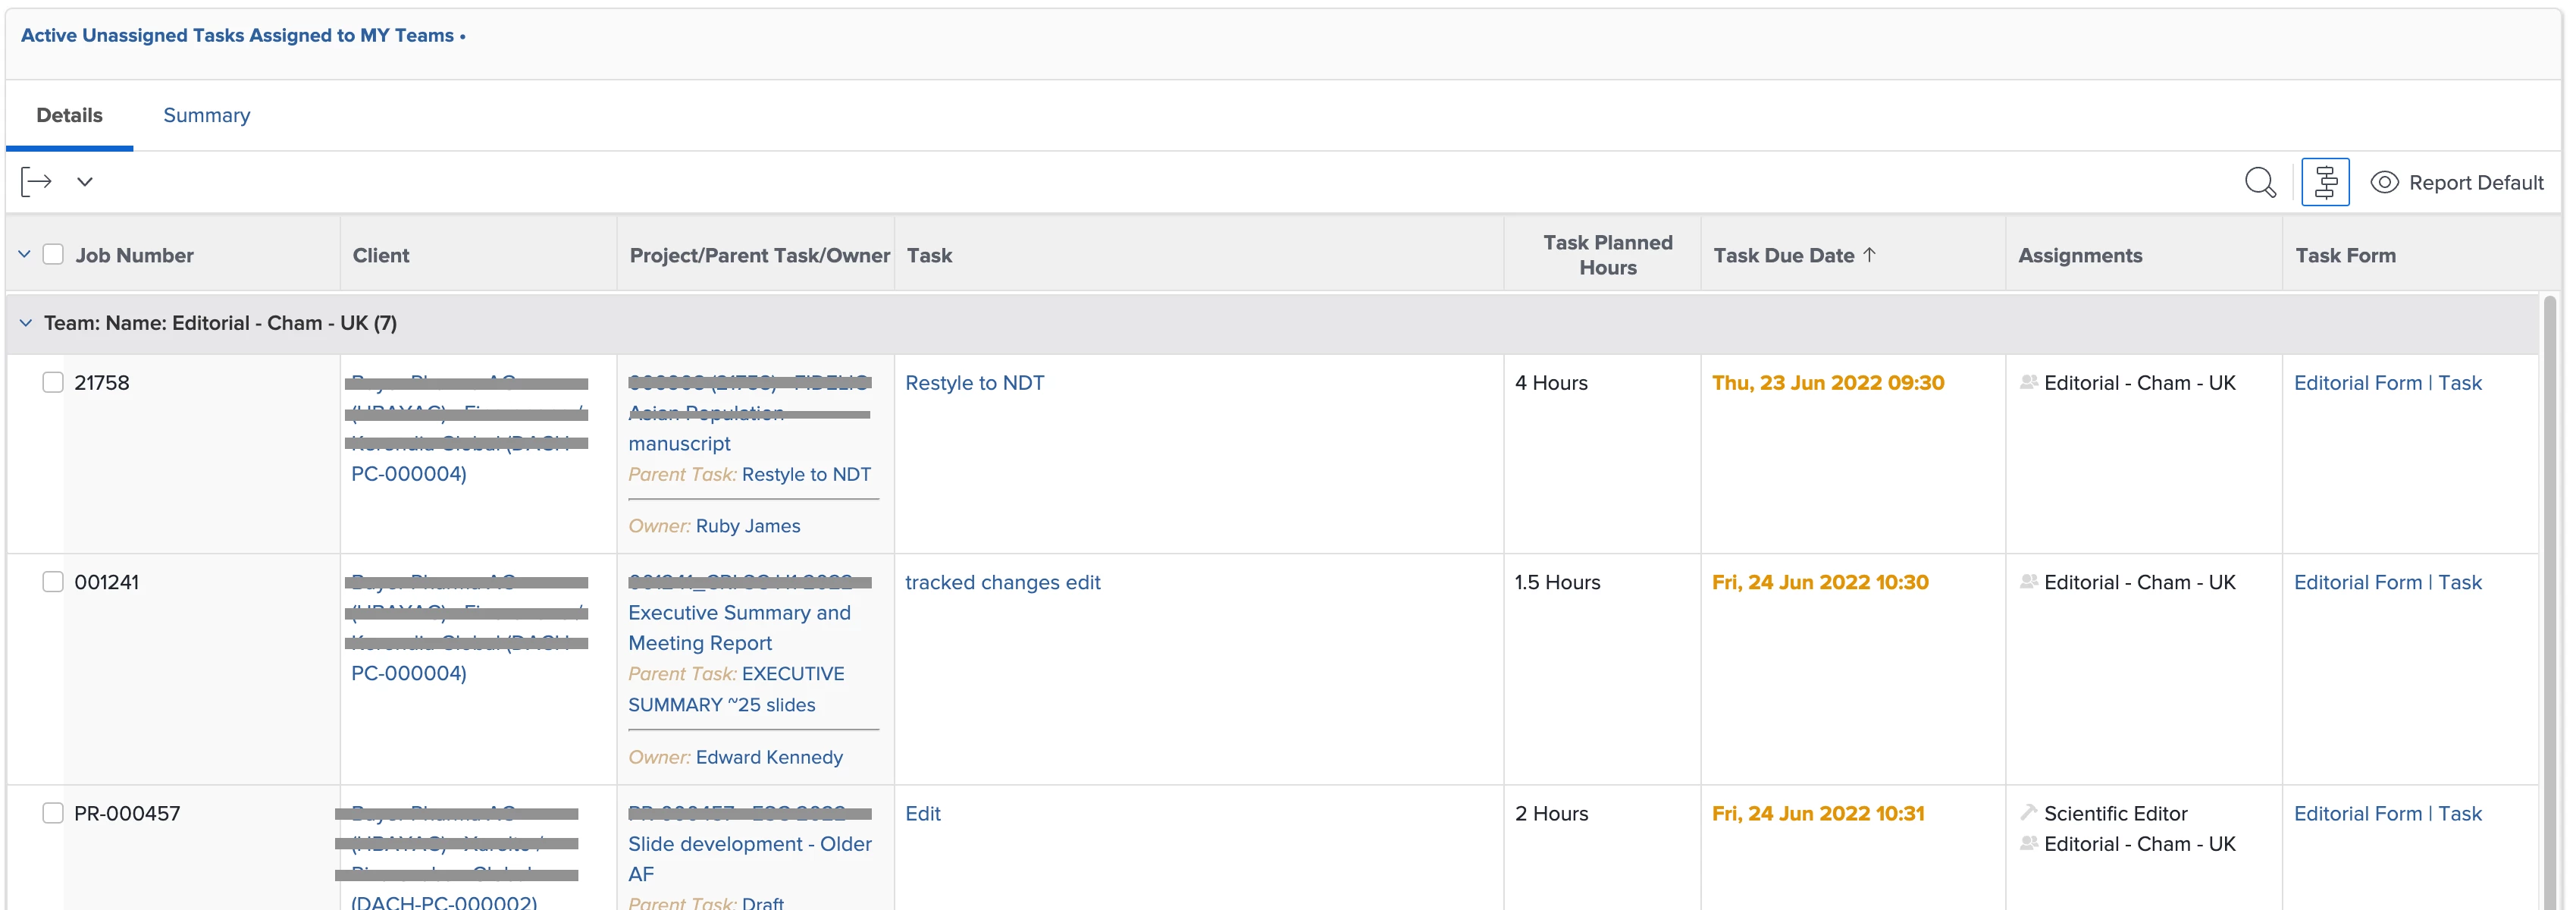Click the sort arrow on Task Due Date
The height and width of the screenshot is (910, 2576).
(x=1869, y=255)
